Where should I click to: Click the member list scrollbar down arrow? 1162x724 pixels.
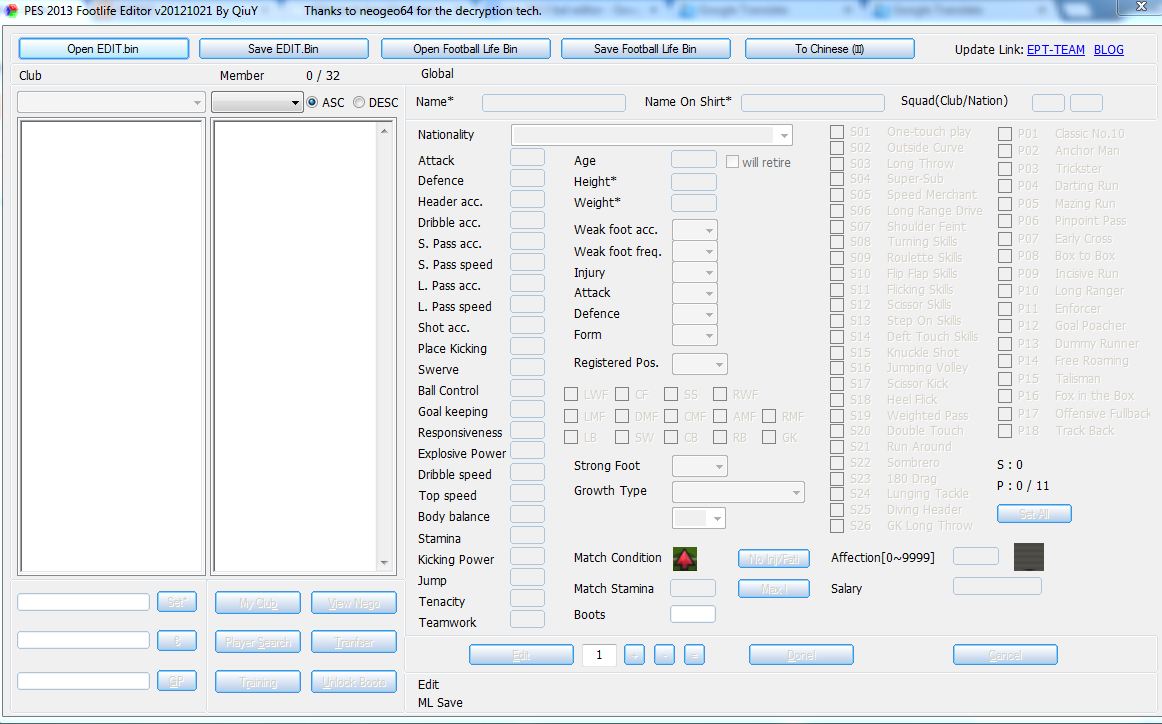pyautogui.click(x=384, y=562)
